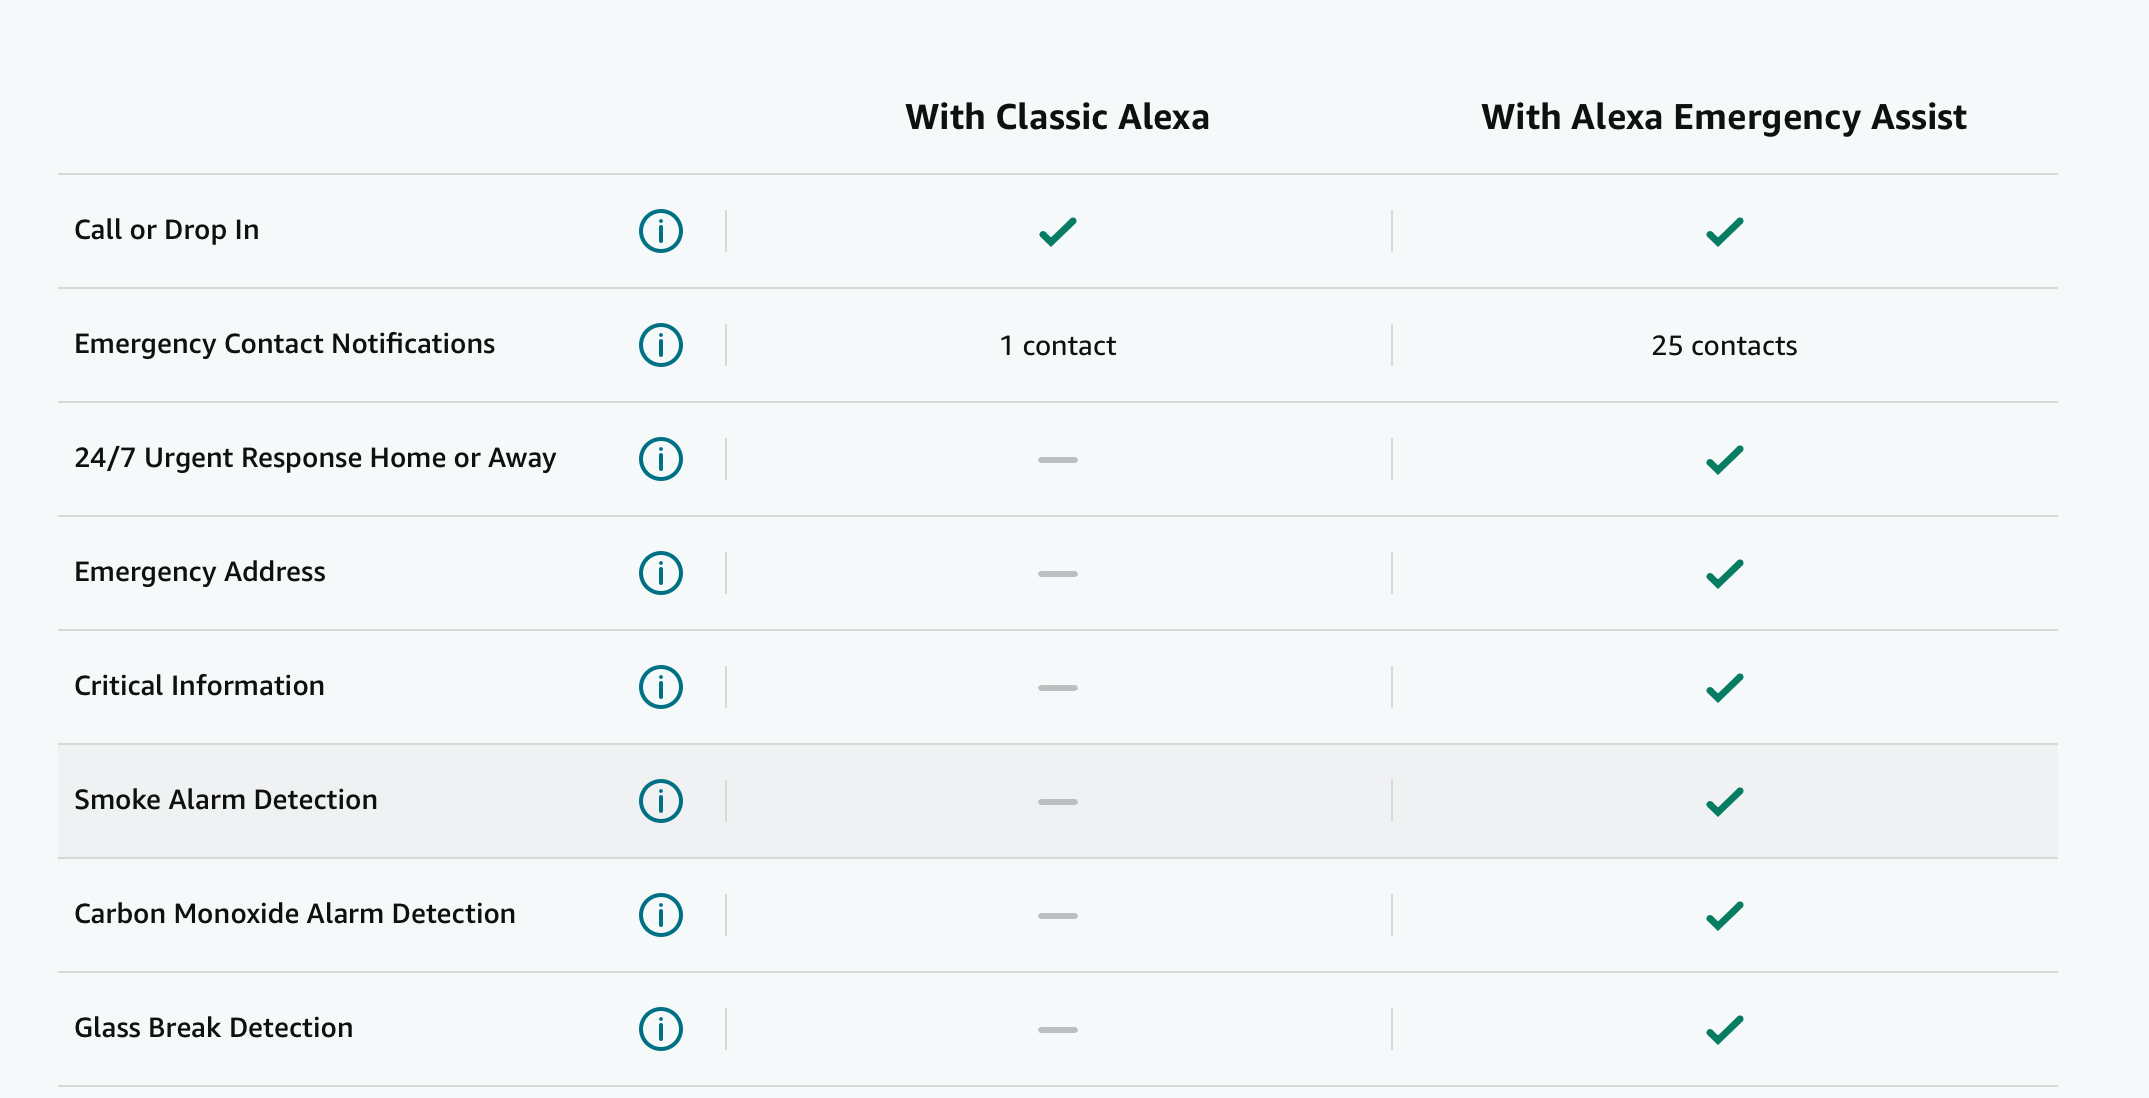Open Glass Break Detection info icon
The image size is (2149, 1098).
(x=660, y=1029)
